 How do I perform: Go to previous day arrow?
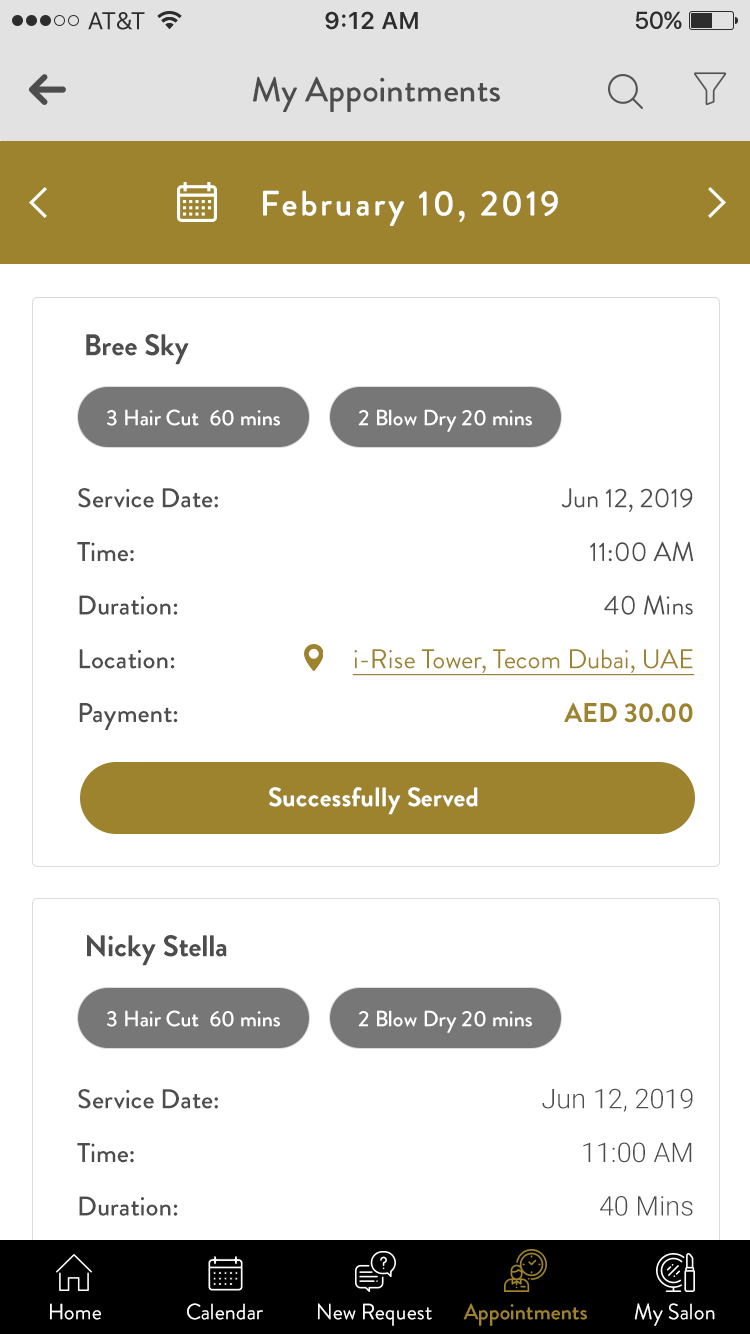(38, 203)
